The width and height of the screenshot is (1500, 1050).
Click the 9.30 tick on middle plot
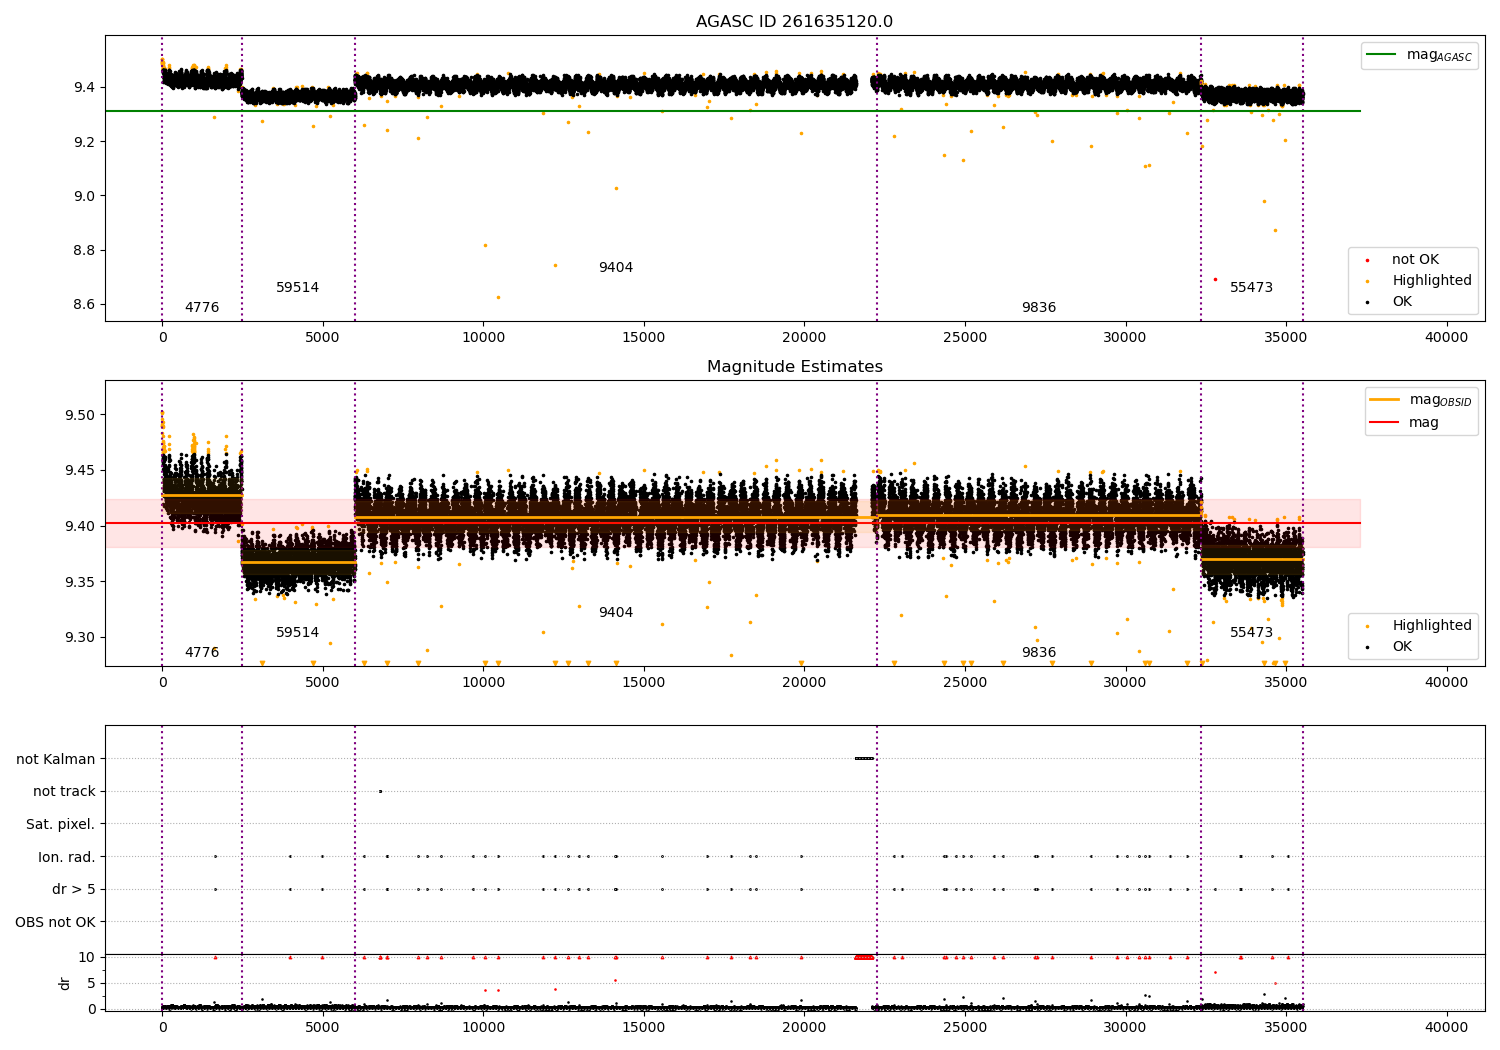coord(81,638)
